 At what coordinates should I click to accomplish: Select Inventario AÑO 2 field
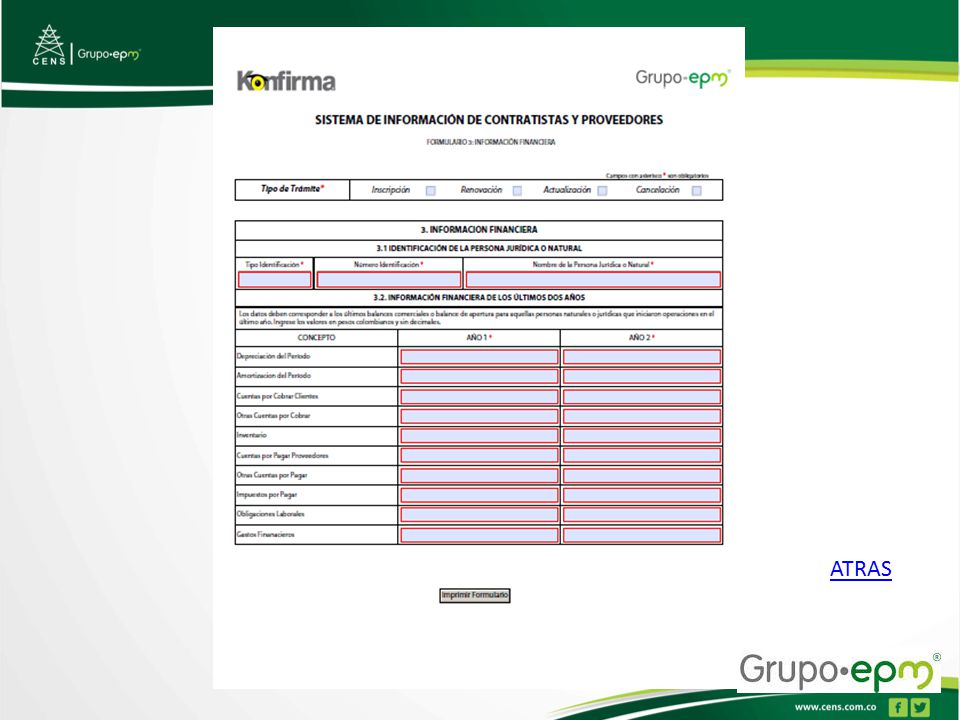[642, 436]
